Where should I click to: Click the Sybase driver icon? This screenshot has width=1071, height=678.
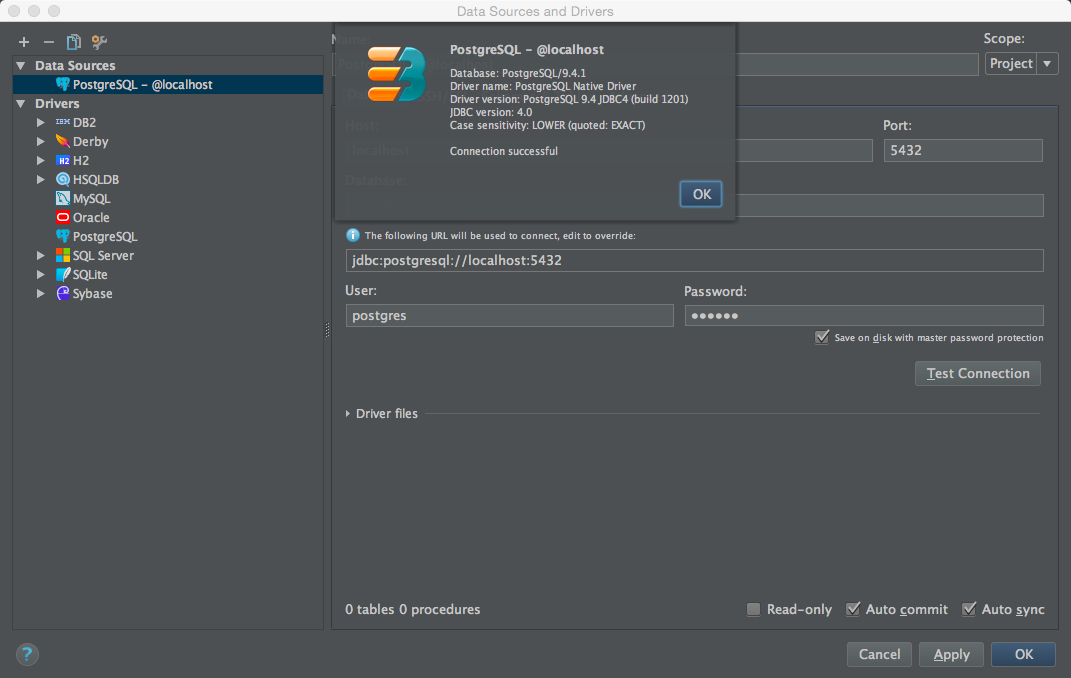pos(63,294)
